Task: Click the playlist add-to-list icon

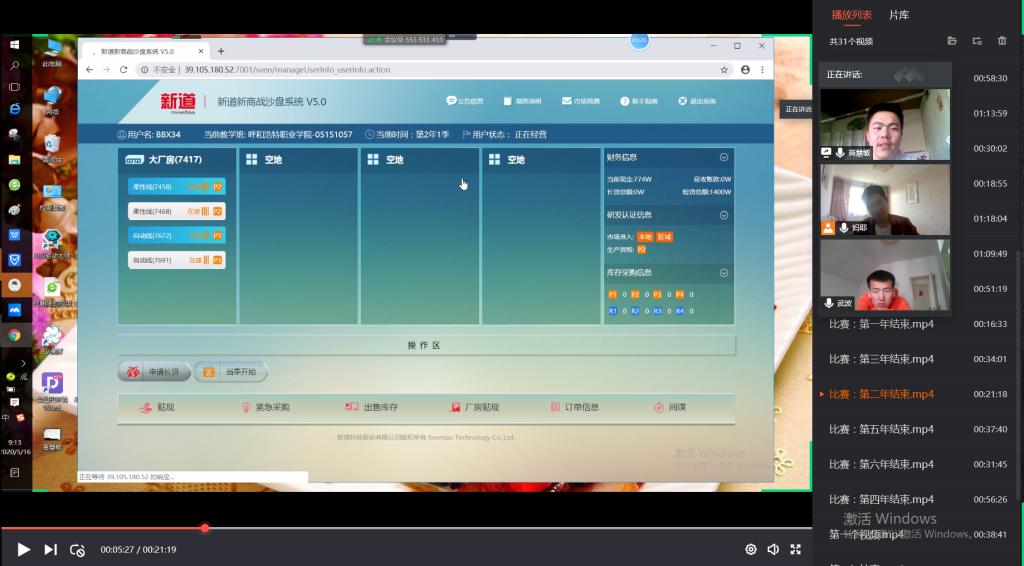Action: click(x=977, y=41)
